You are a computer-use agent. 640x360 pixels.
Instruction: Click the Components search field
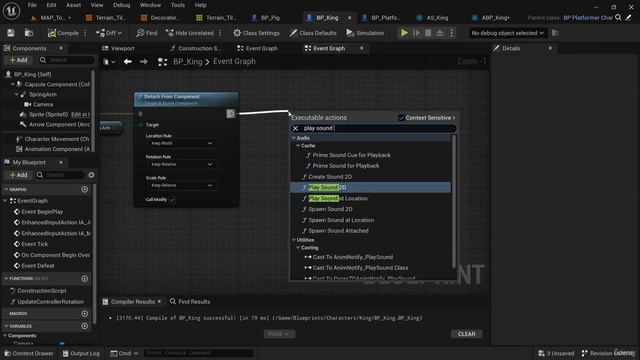click(67, 60)
